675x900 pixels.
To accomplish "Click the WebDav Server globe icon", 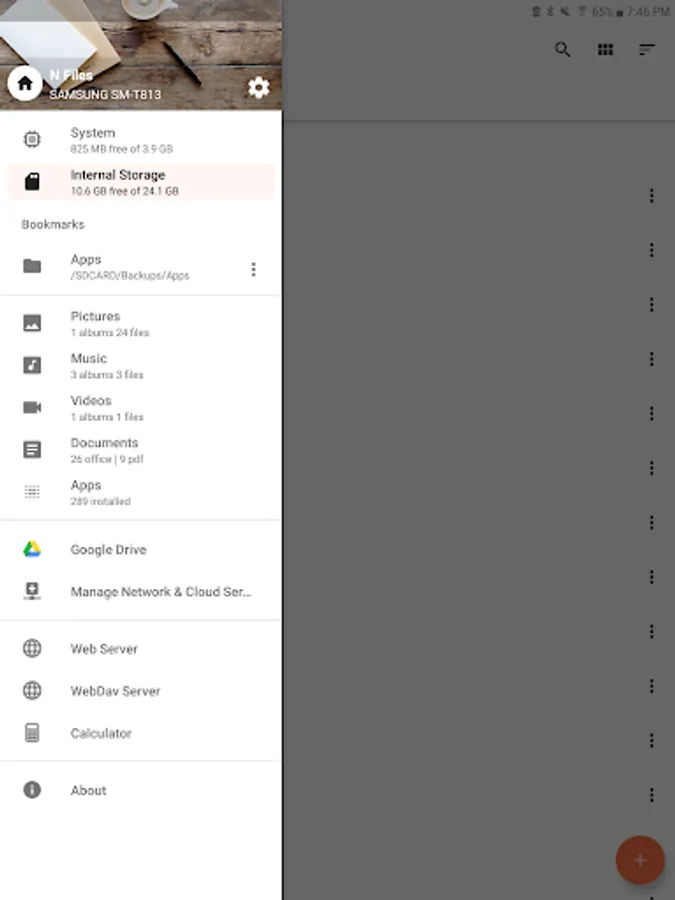I will pos(32,690).
